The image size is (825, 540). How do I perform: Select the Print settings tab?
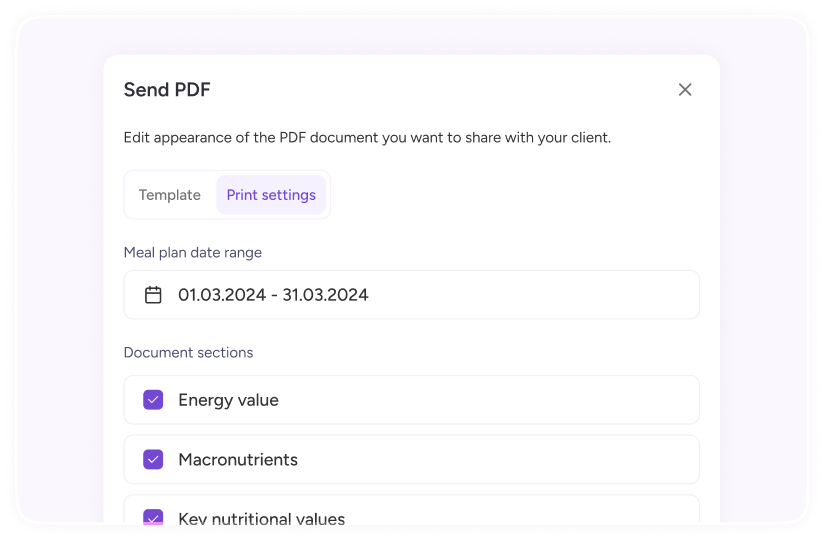click(x=271, y=195)
